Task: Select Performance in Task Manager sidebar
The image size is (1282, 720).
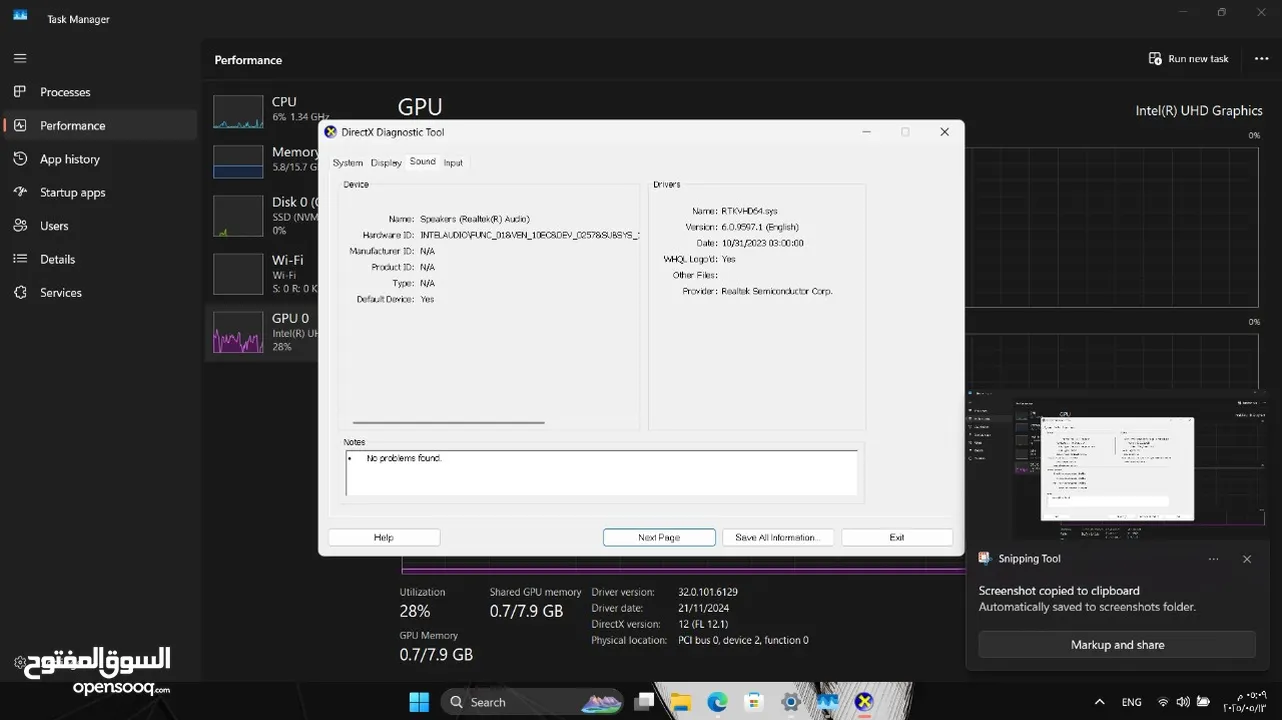Action: (100, 126)
